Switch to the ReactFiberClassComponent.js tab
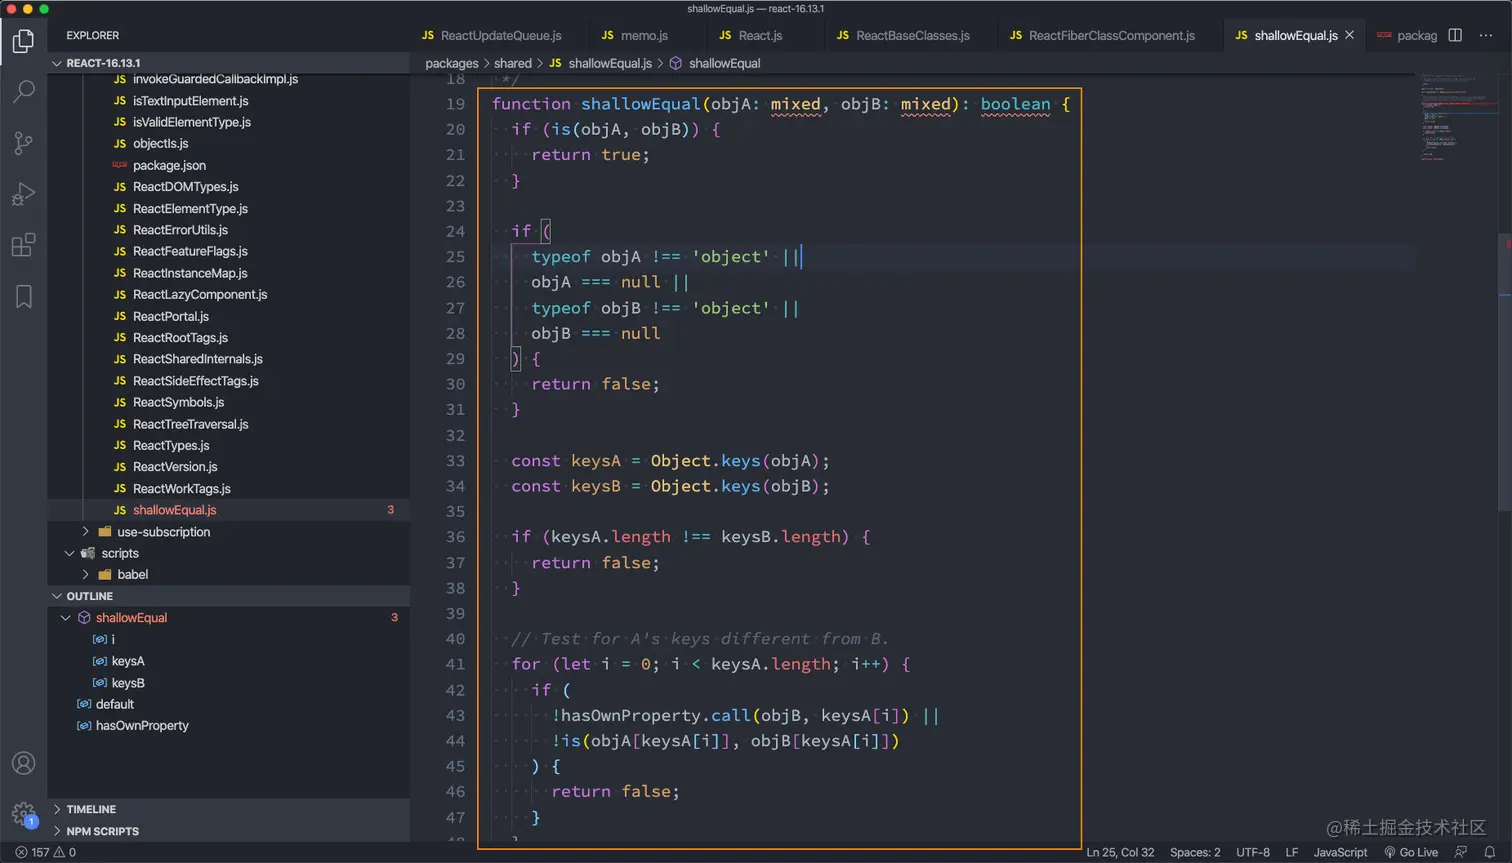 tap(1102, 35)
